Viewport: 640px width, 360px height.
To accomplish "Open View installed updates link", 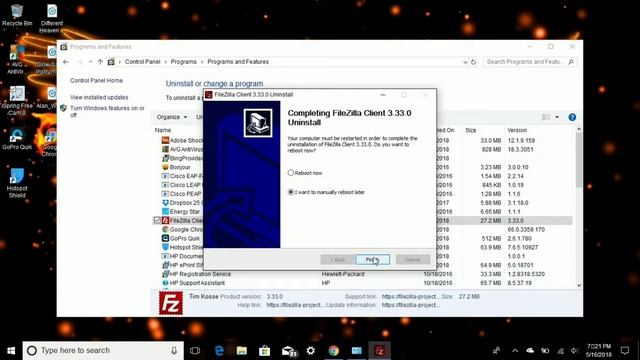I will pos(99,97).
